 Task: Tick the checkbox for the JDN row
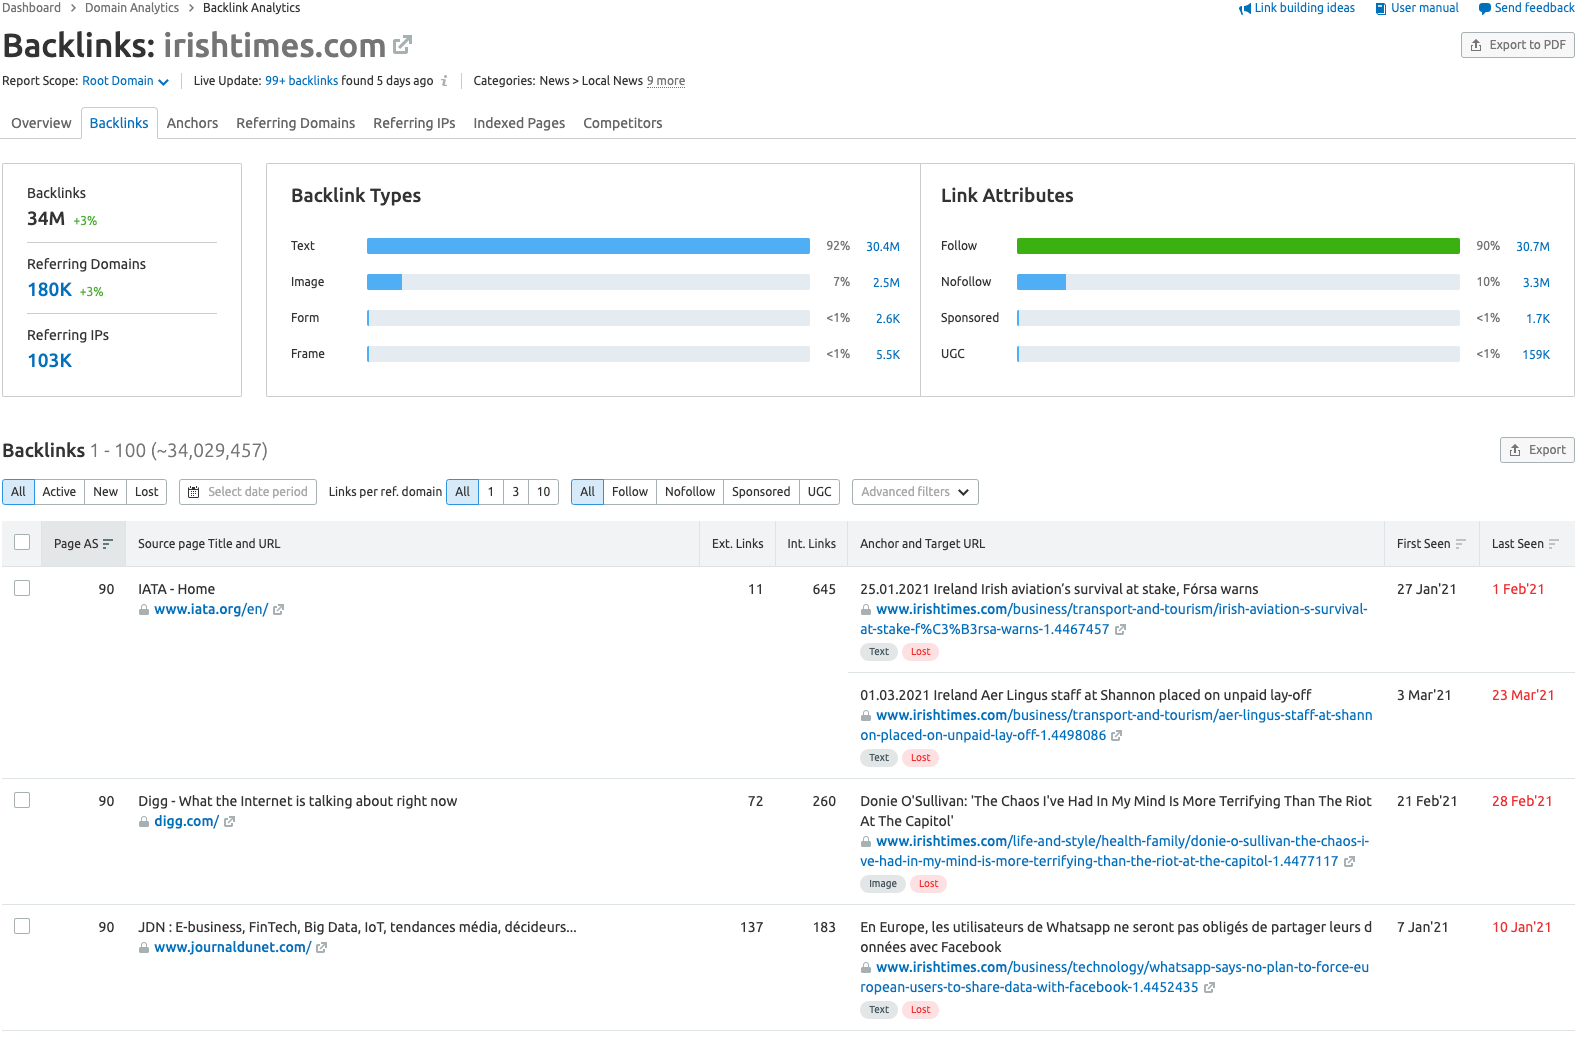pos(22,926)
